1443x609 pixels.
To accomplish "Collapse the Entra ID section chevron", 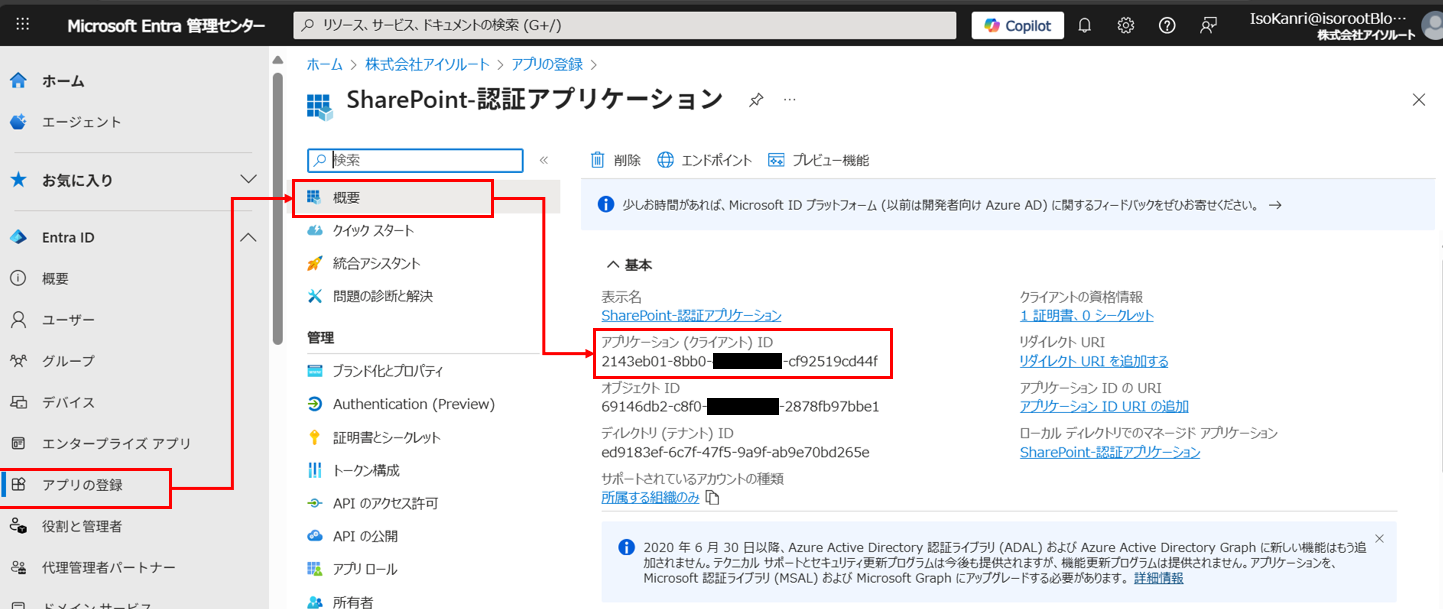I will [x=249, y=238].
